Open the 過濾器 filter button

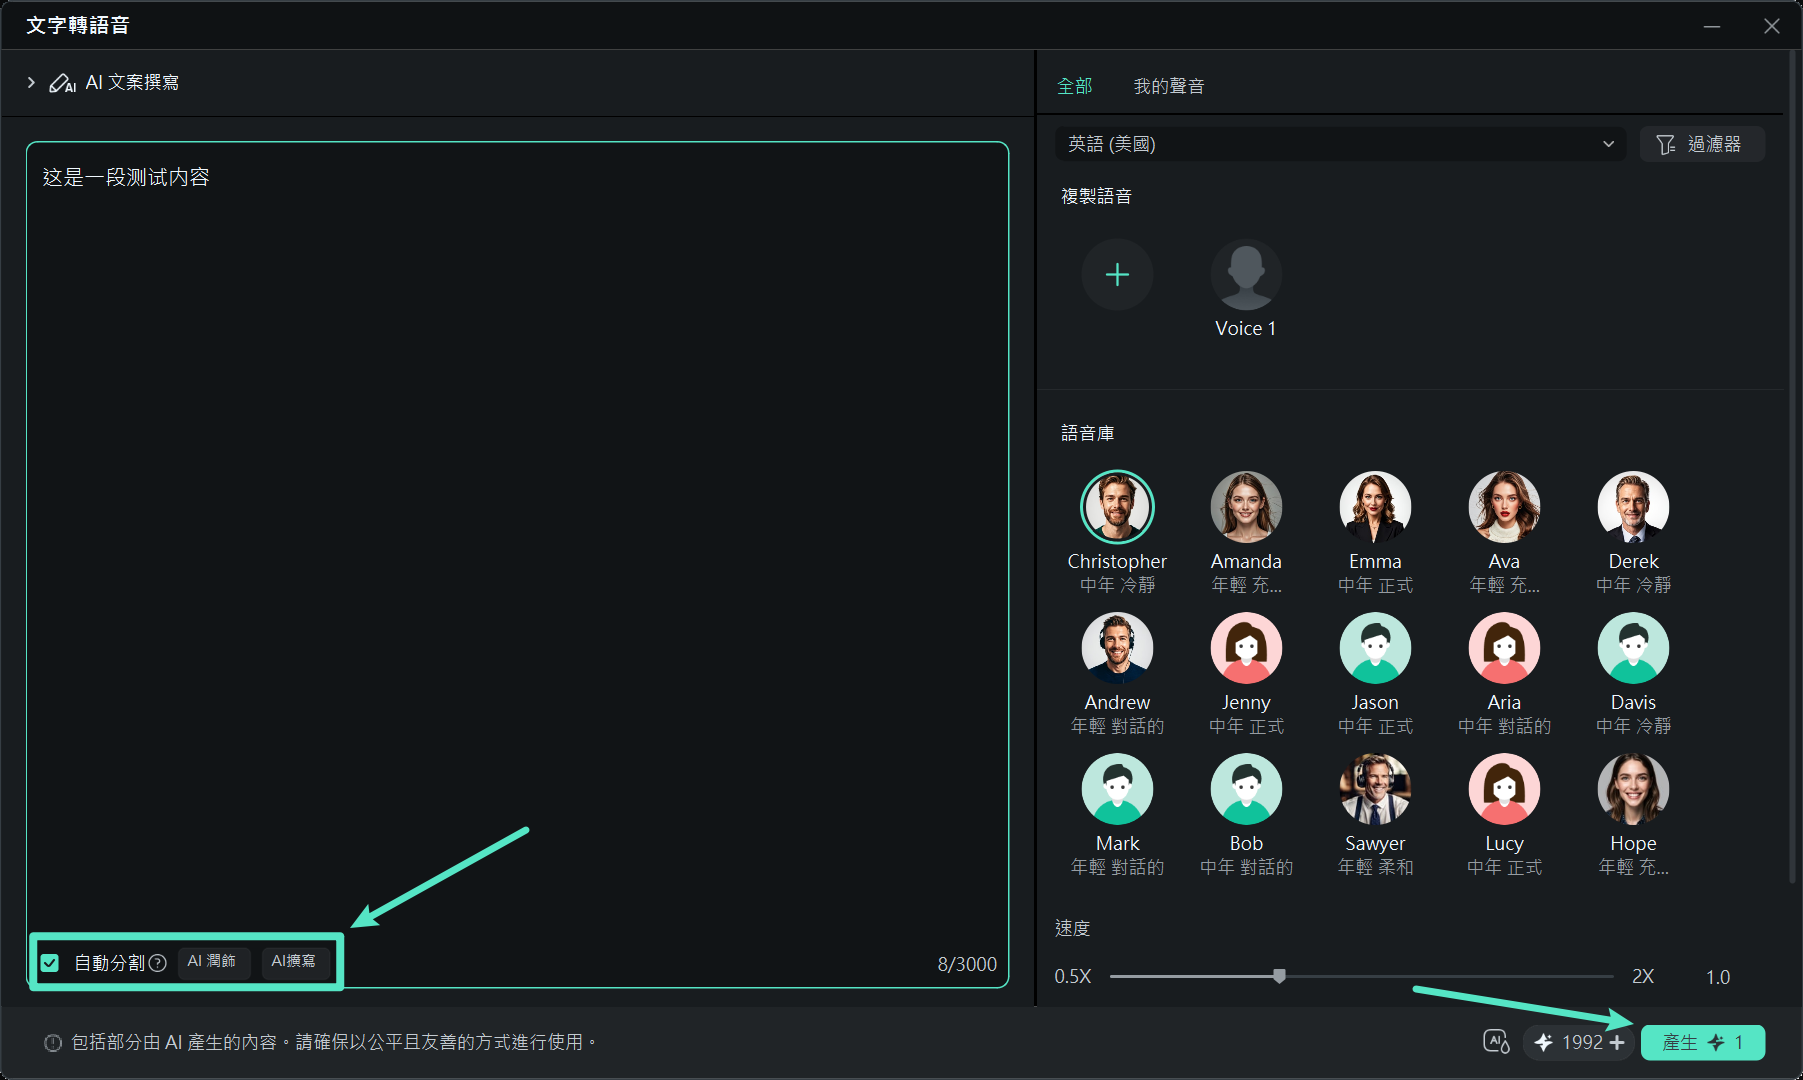coord(1701,144)
